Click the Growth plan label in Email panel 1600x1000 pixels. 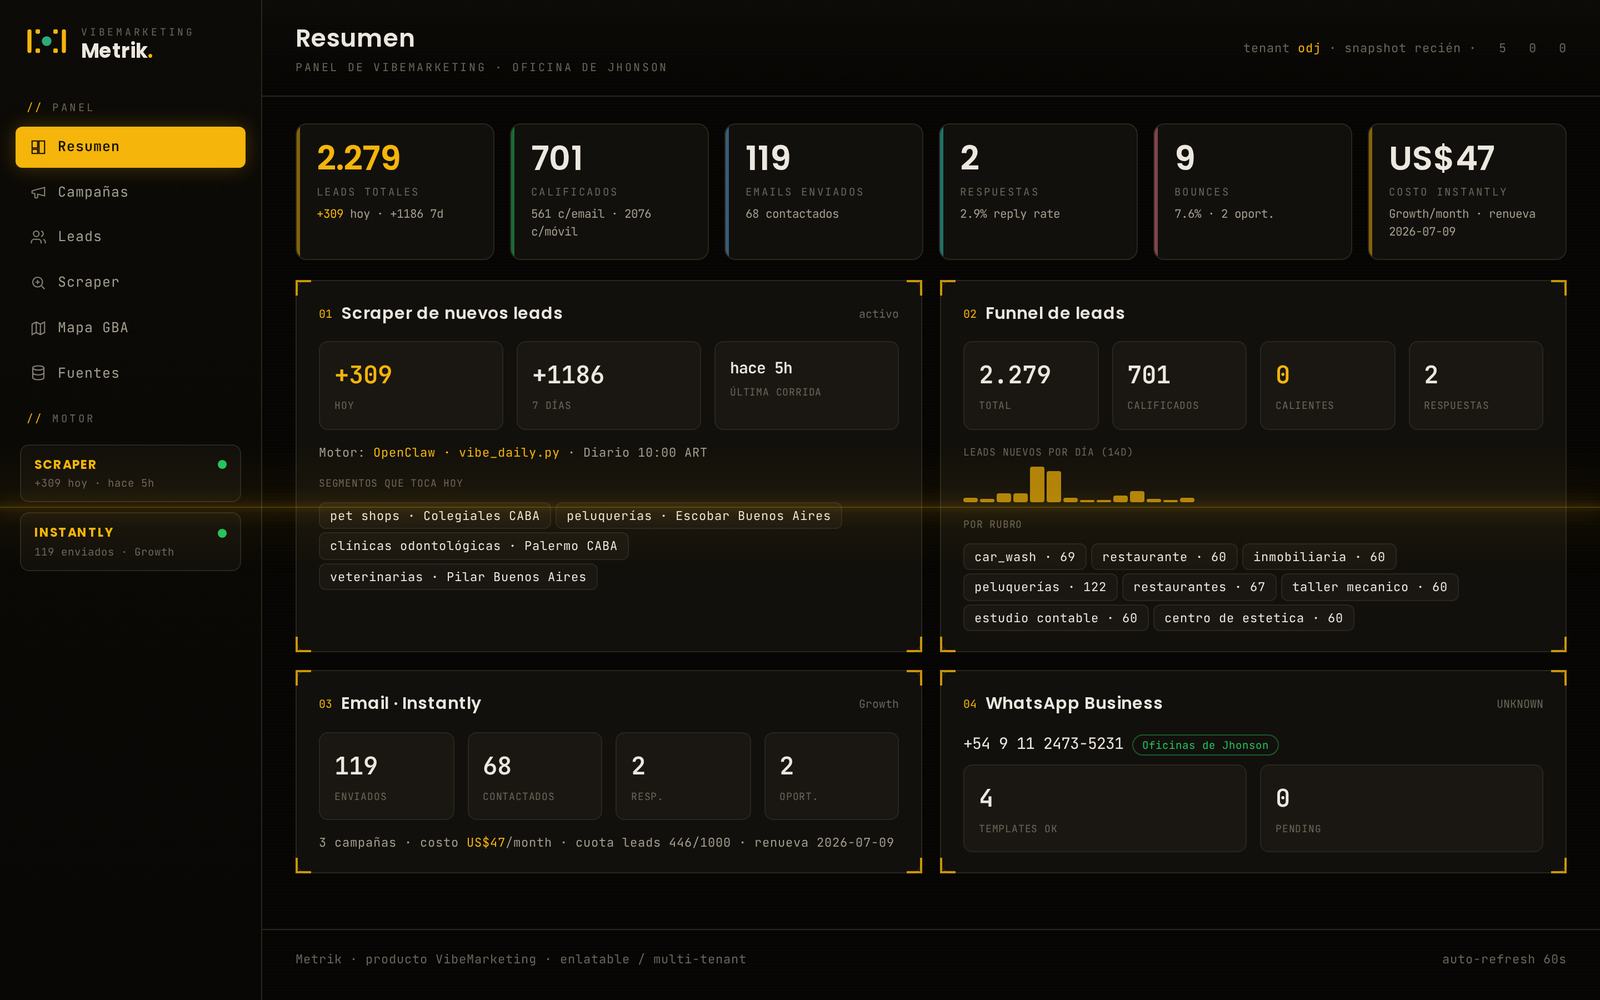pyautogui.click(x=878, y=704)
